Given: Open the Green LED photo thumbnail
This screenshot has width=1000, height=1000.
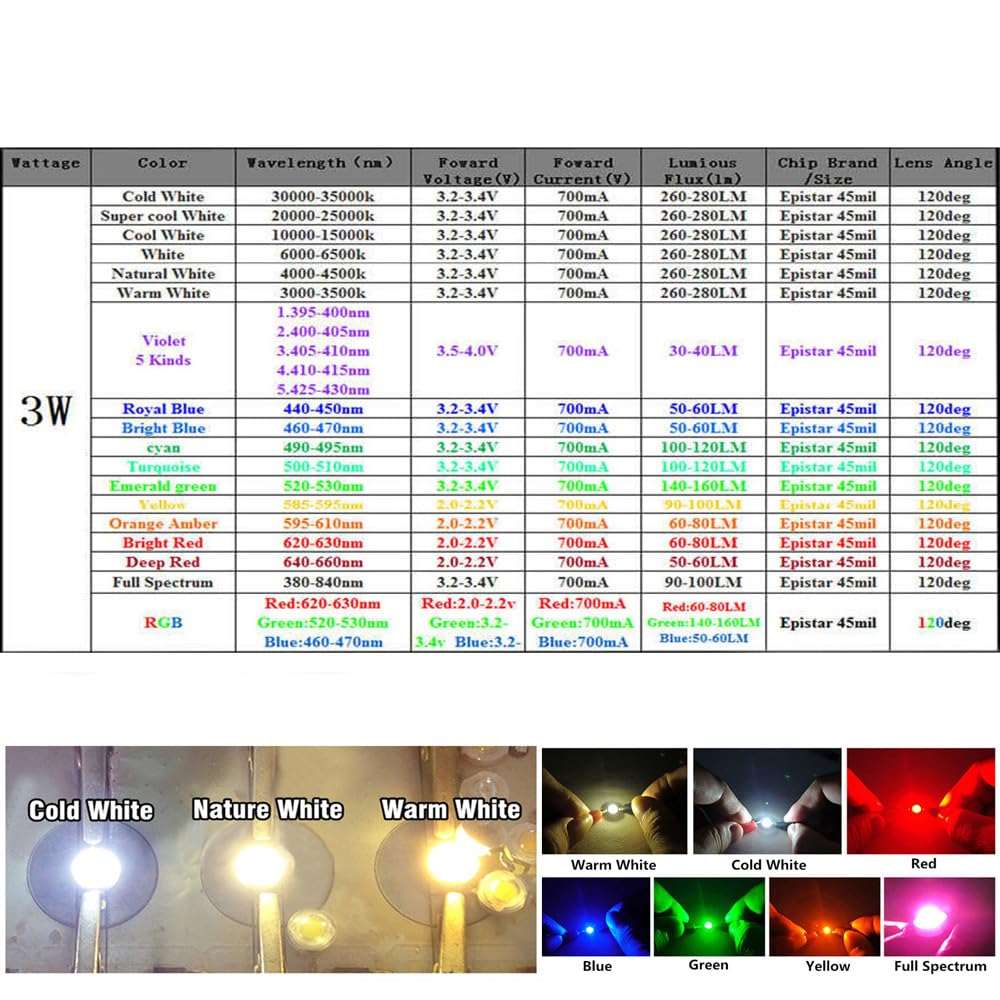Looking at the screenshot, I should pyautogui.click(x=709, y=916).
